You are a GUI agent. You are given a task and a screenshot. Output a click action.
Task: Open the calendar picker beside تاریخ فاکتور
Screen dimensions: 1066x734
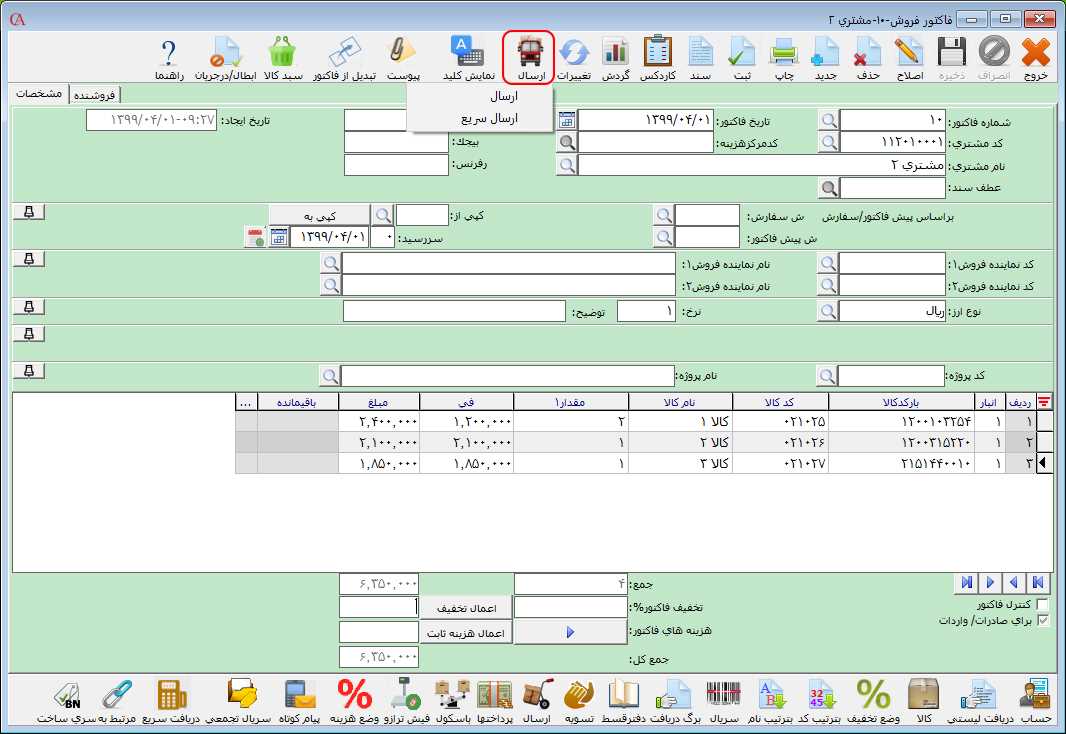point(567,120)
